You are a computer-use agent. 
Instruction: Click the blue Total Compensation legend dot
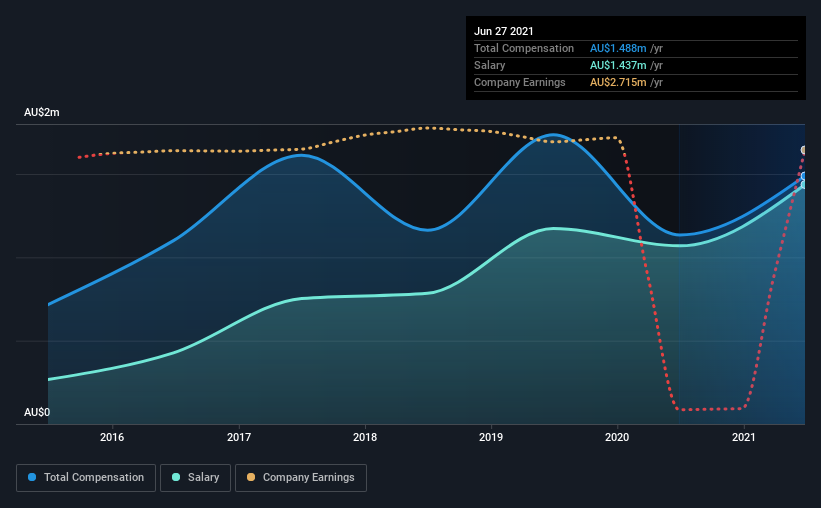coord(32,477)
